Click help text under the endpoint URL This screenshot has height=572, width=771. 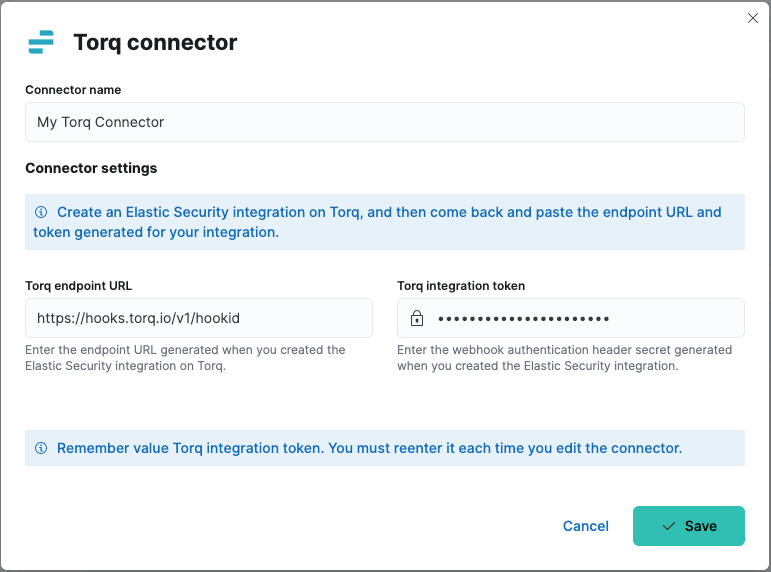[x=185, y=358]
